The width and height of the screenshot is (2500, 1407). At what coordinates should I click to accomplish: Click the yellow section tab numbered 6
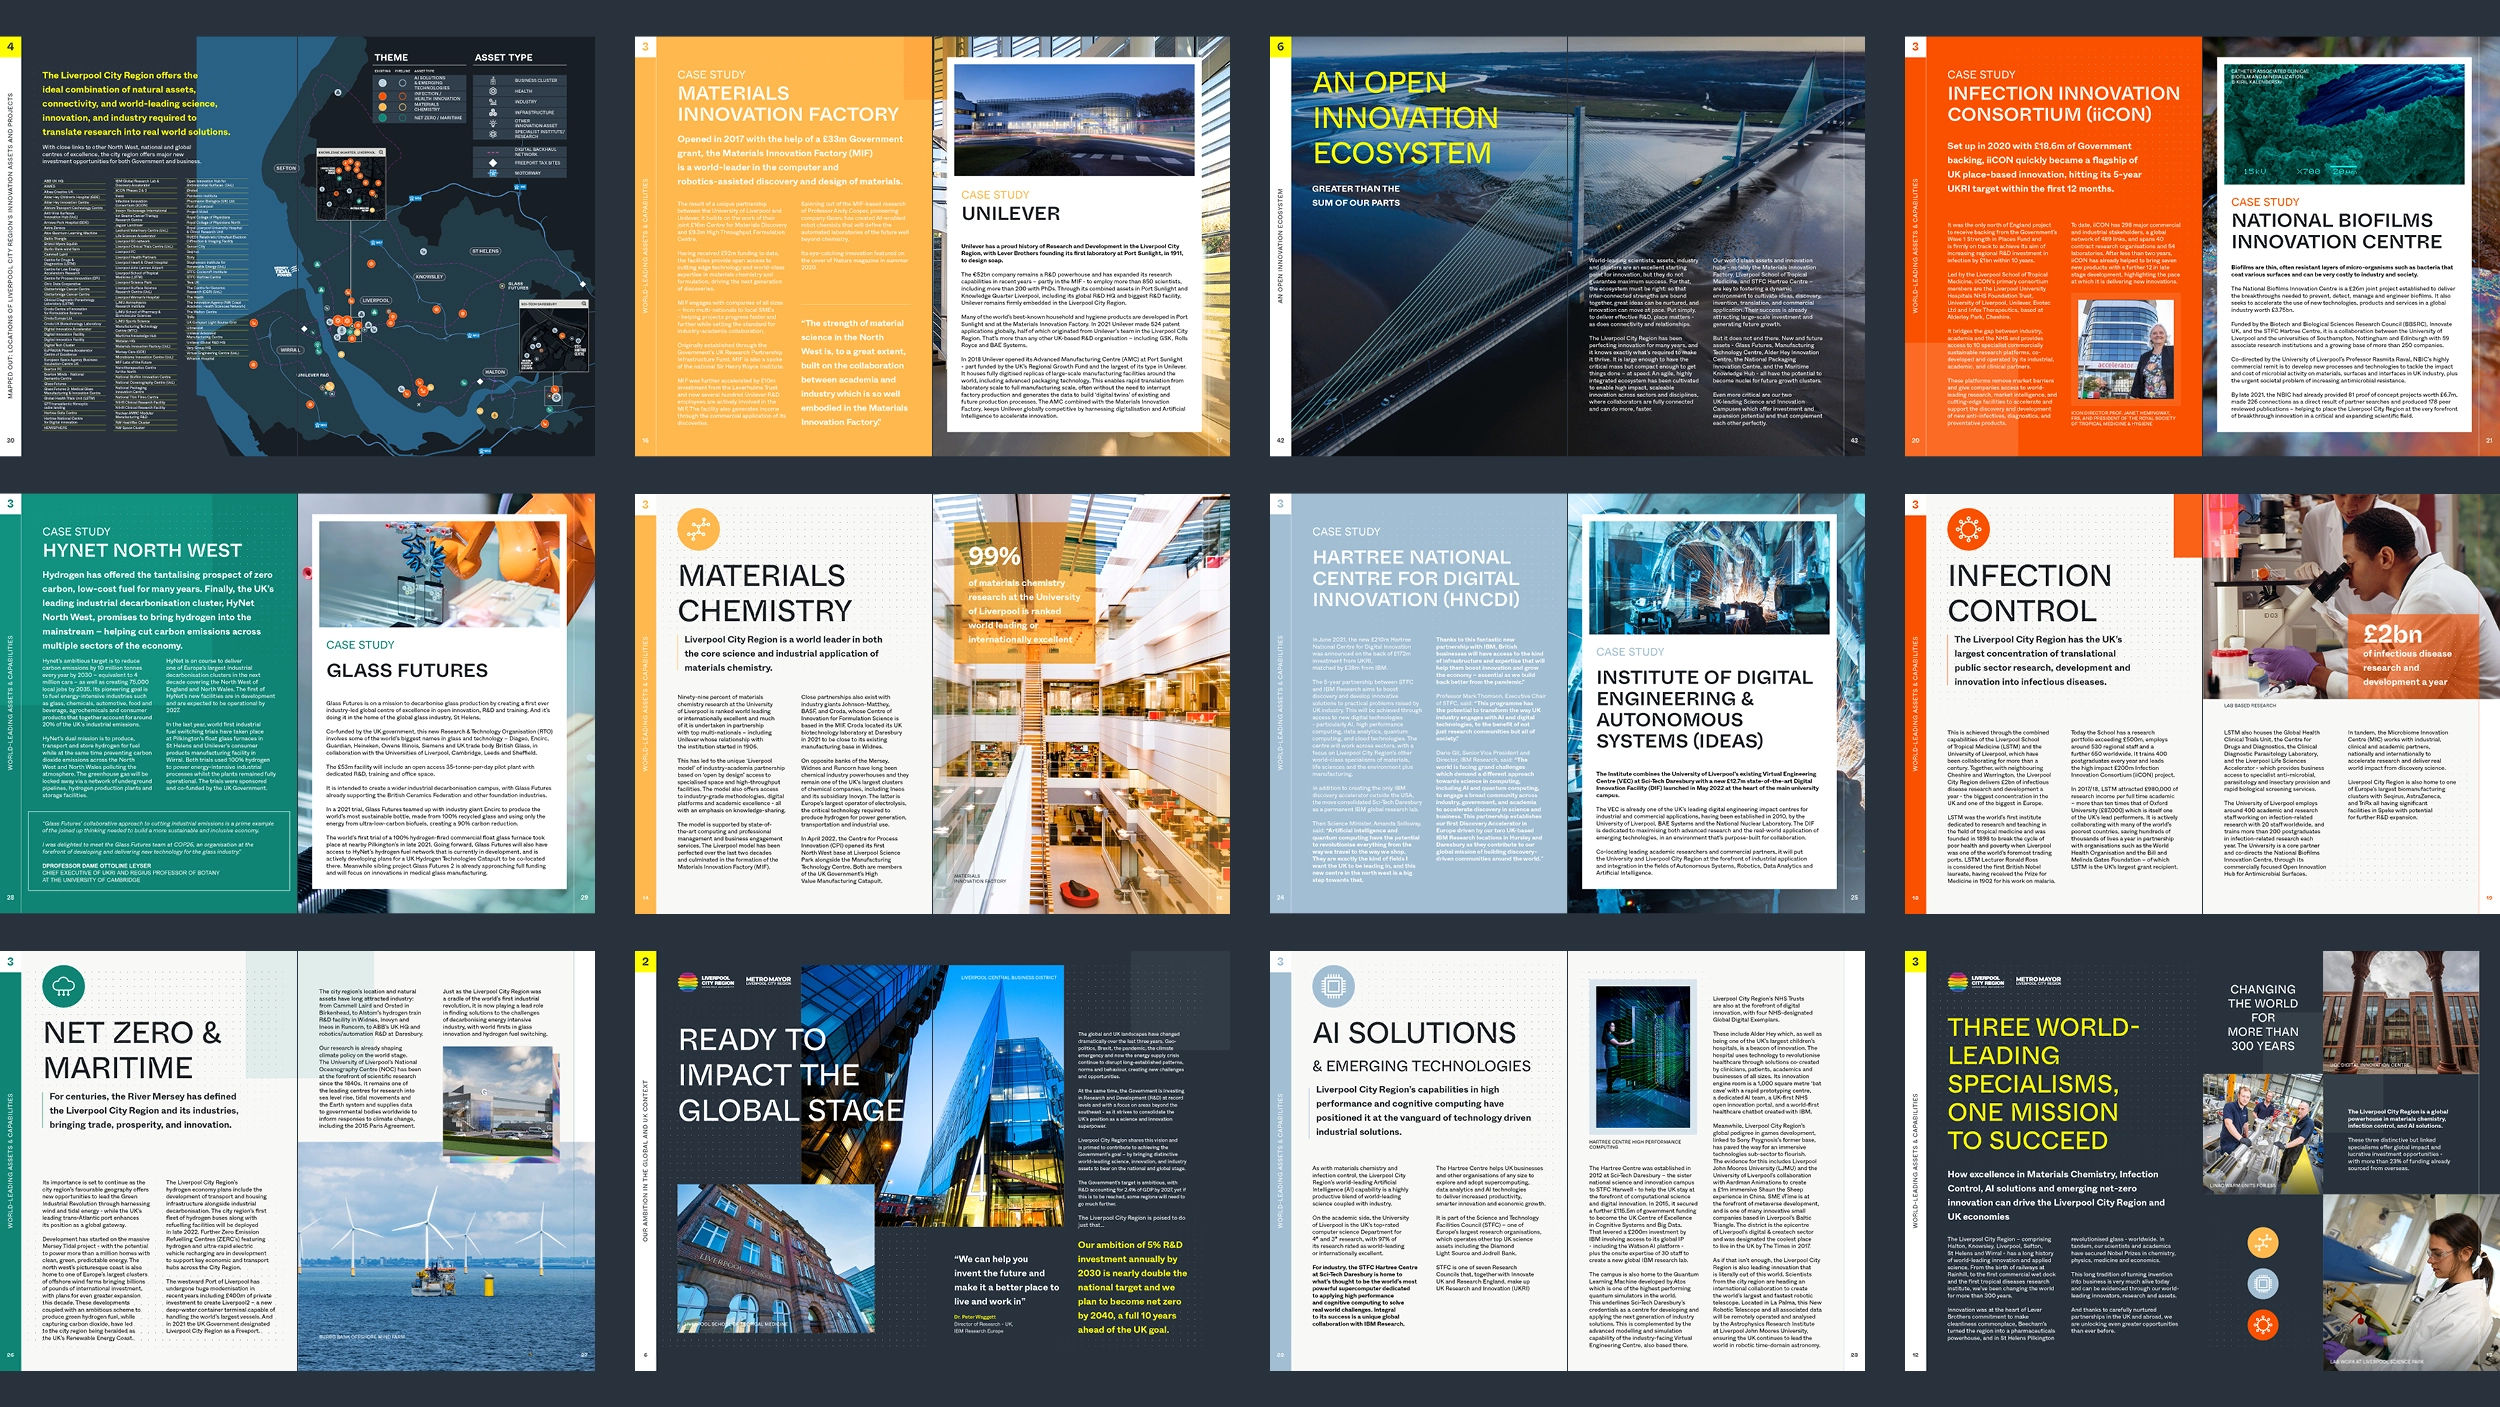[1280, 46]
